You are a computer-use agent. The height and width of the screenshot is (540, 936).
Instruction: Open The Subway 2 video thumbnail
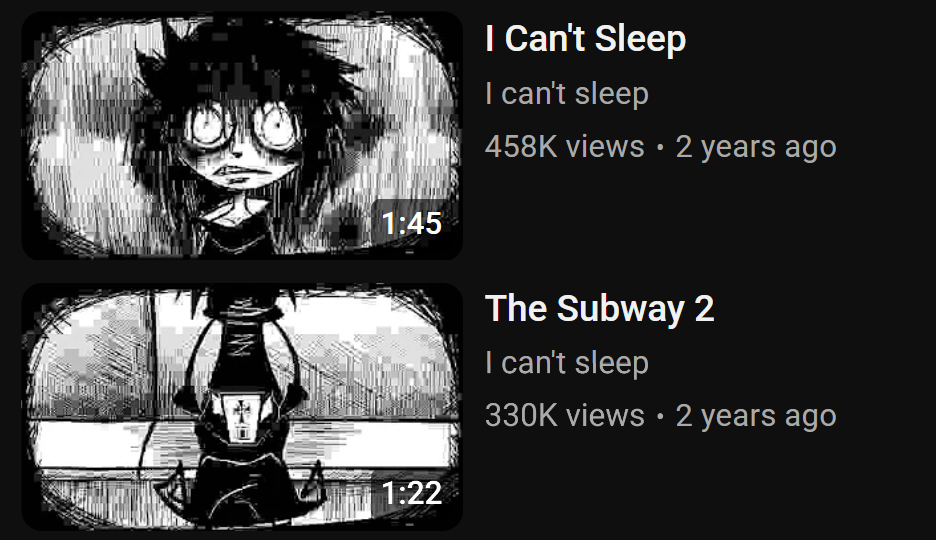coord(242,407)
